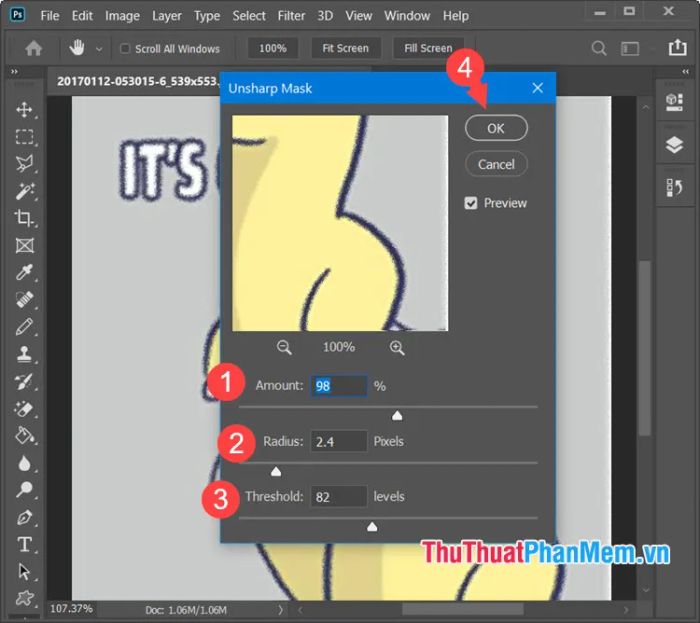Confirm Unsharp Mask with OK
700x623 pixels.
click(496, 129)
